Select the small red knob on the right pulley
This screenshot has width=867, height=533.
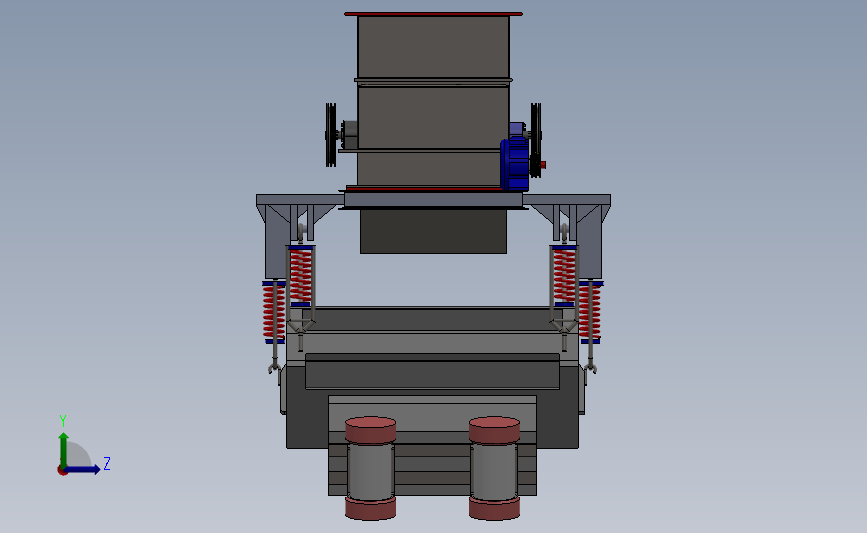[543, 165]
